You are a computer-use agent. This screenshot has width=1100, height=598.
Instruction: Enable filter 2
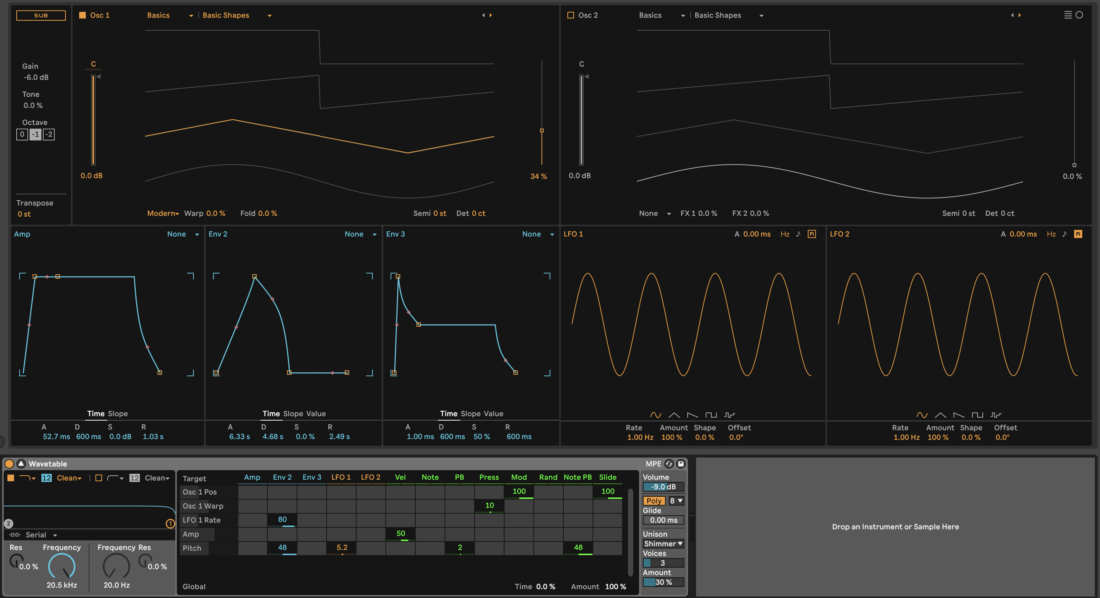[x=98, y=478]
